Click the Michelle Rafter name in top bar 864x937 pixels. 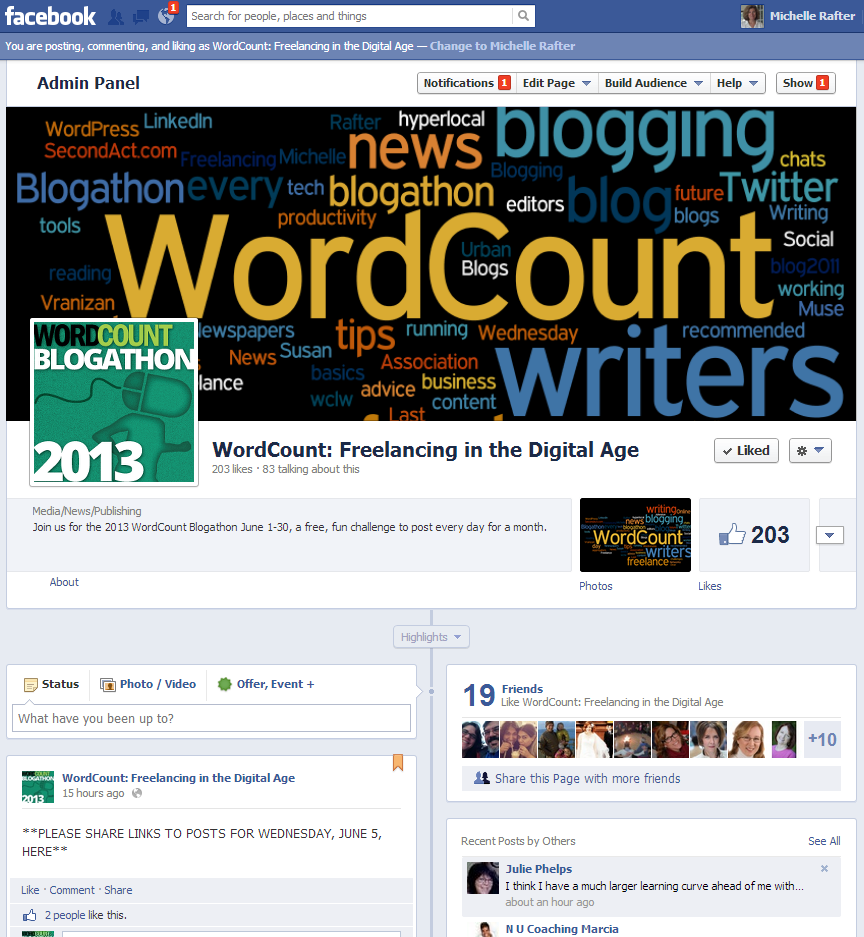[x=812, y=16]
